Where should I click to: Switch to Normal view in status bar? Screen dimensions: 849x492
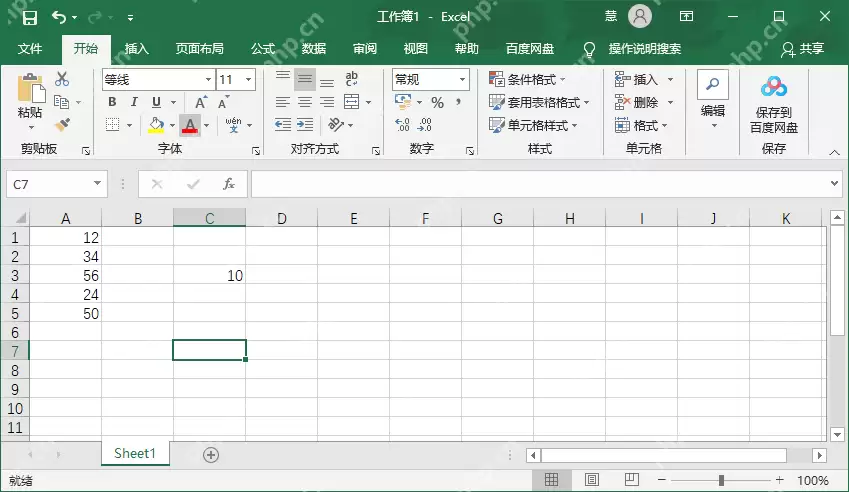click(x=551, y=480)
